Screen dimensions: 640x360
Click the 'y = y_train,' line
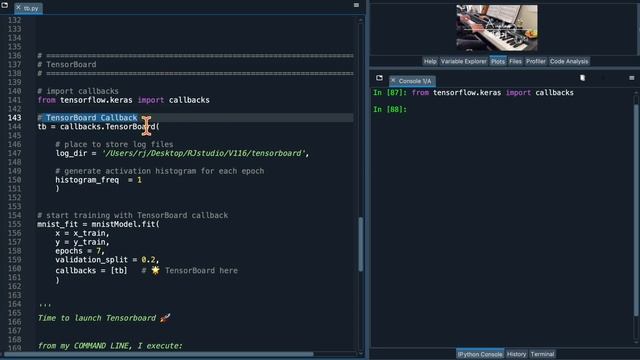click(82, 242)
